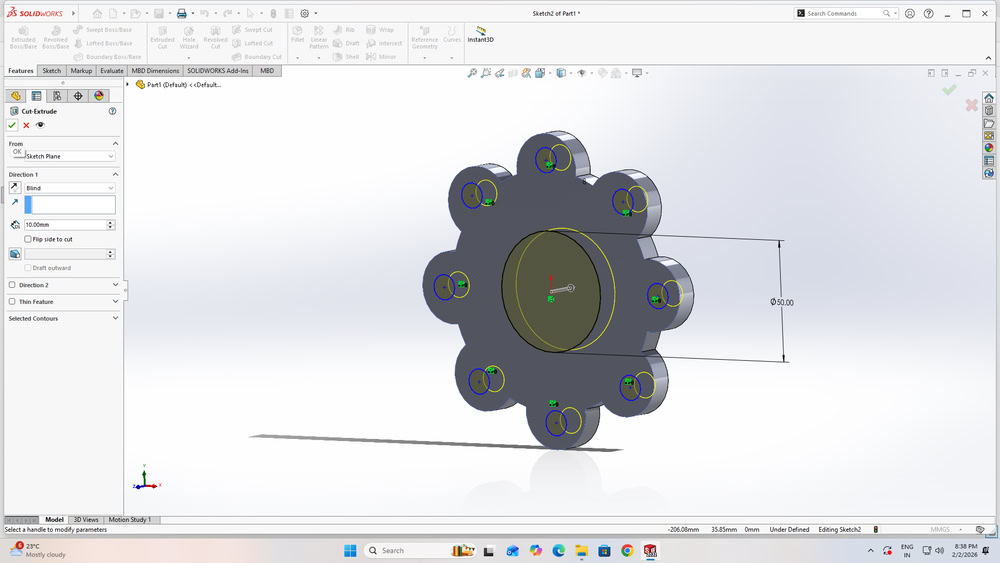This screenshot has height=563, width=1000.
Task: Open Options gear icon in title toolbar
Action: [305, 13]
